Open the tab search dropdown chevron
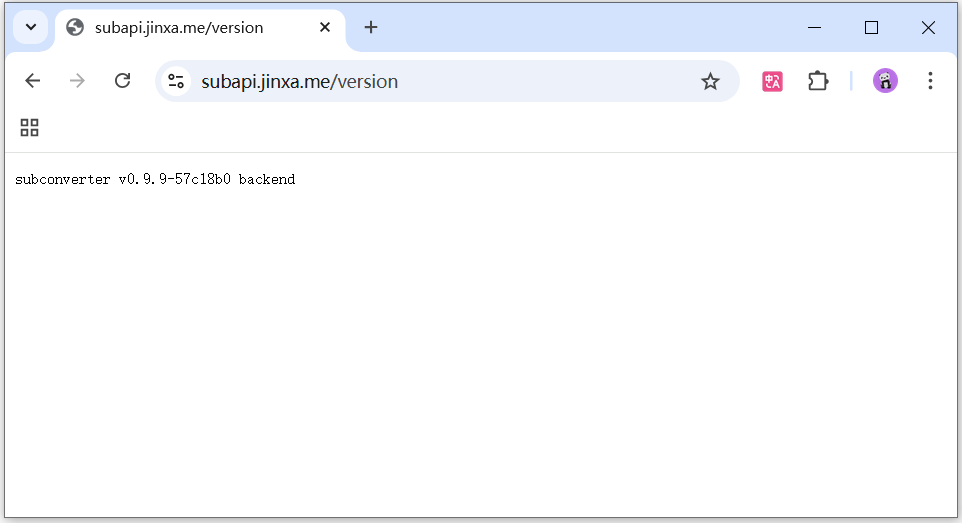 click(x=30, y=27)
